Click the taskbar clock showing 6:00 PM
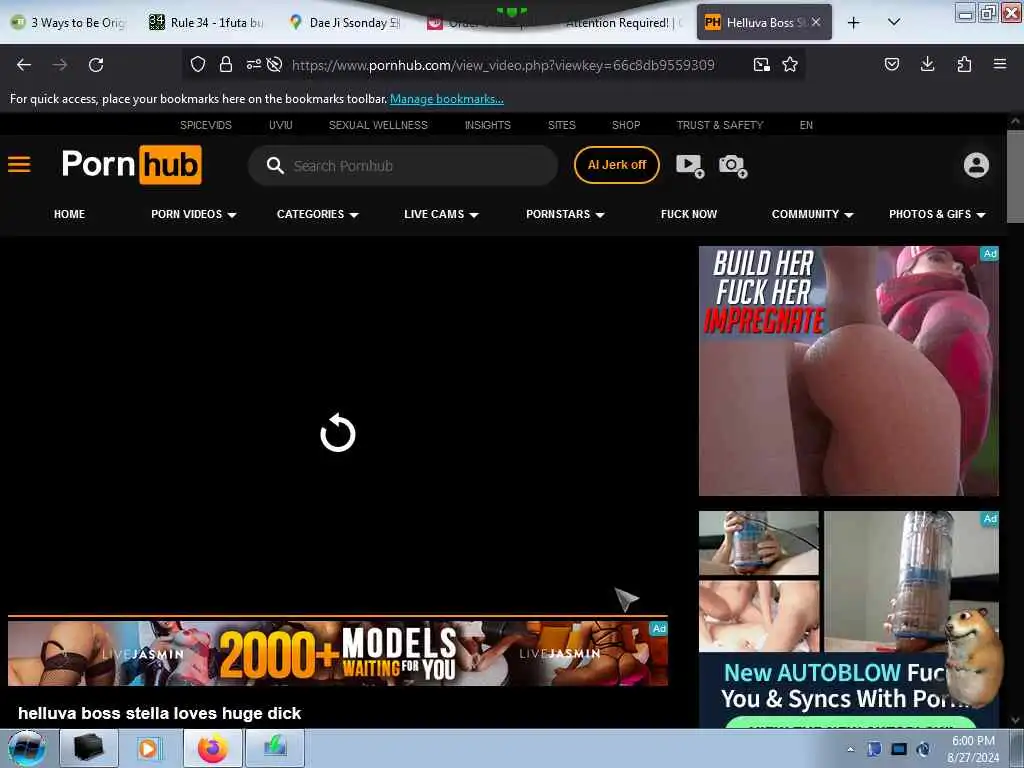1024x768 pixels. [973, 749]
